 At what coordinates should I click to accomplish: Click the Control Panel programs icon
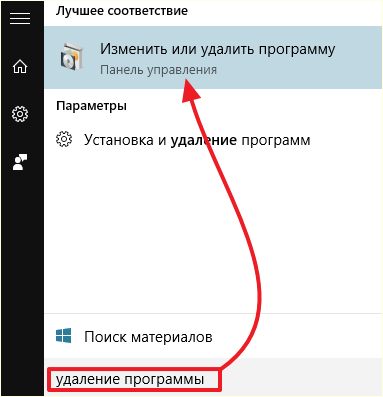pyautogui.click(x=72, y=56)
